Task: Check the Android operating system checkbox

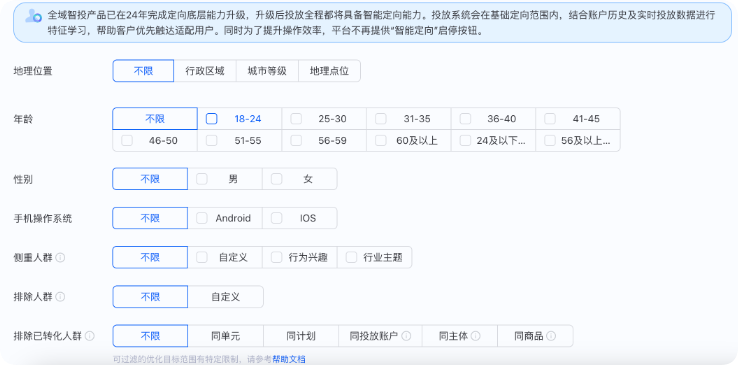Action: tap(202, 218)
